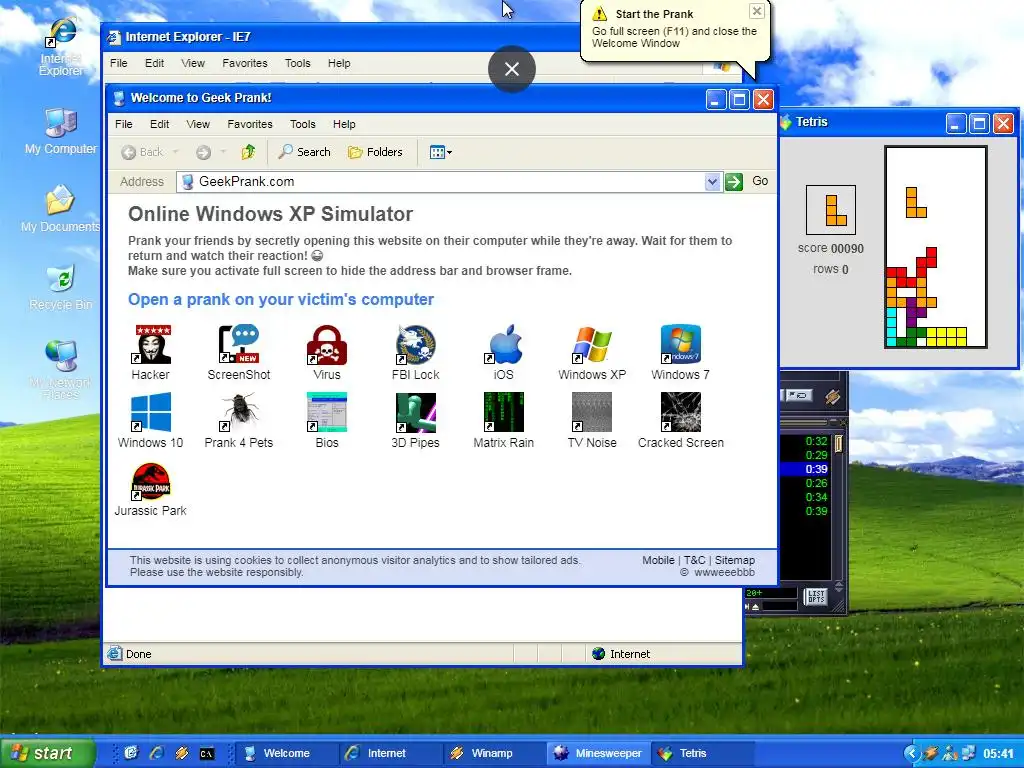The width and height of the screenshot is (1024, 768).
Task: Open My Network Places desktop icon
Action: [61, 370]
